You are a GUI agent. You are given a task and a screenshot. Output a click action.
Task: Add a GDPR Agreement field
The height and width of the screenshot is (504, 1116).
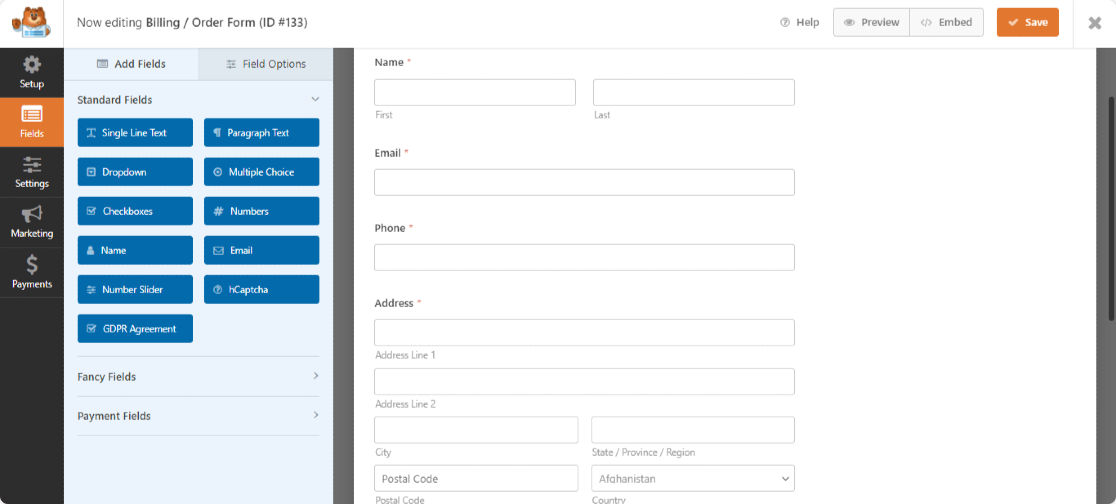[x=135, y=328]
